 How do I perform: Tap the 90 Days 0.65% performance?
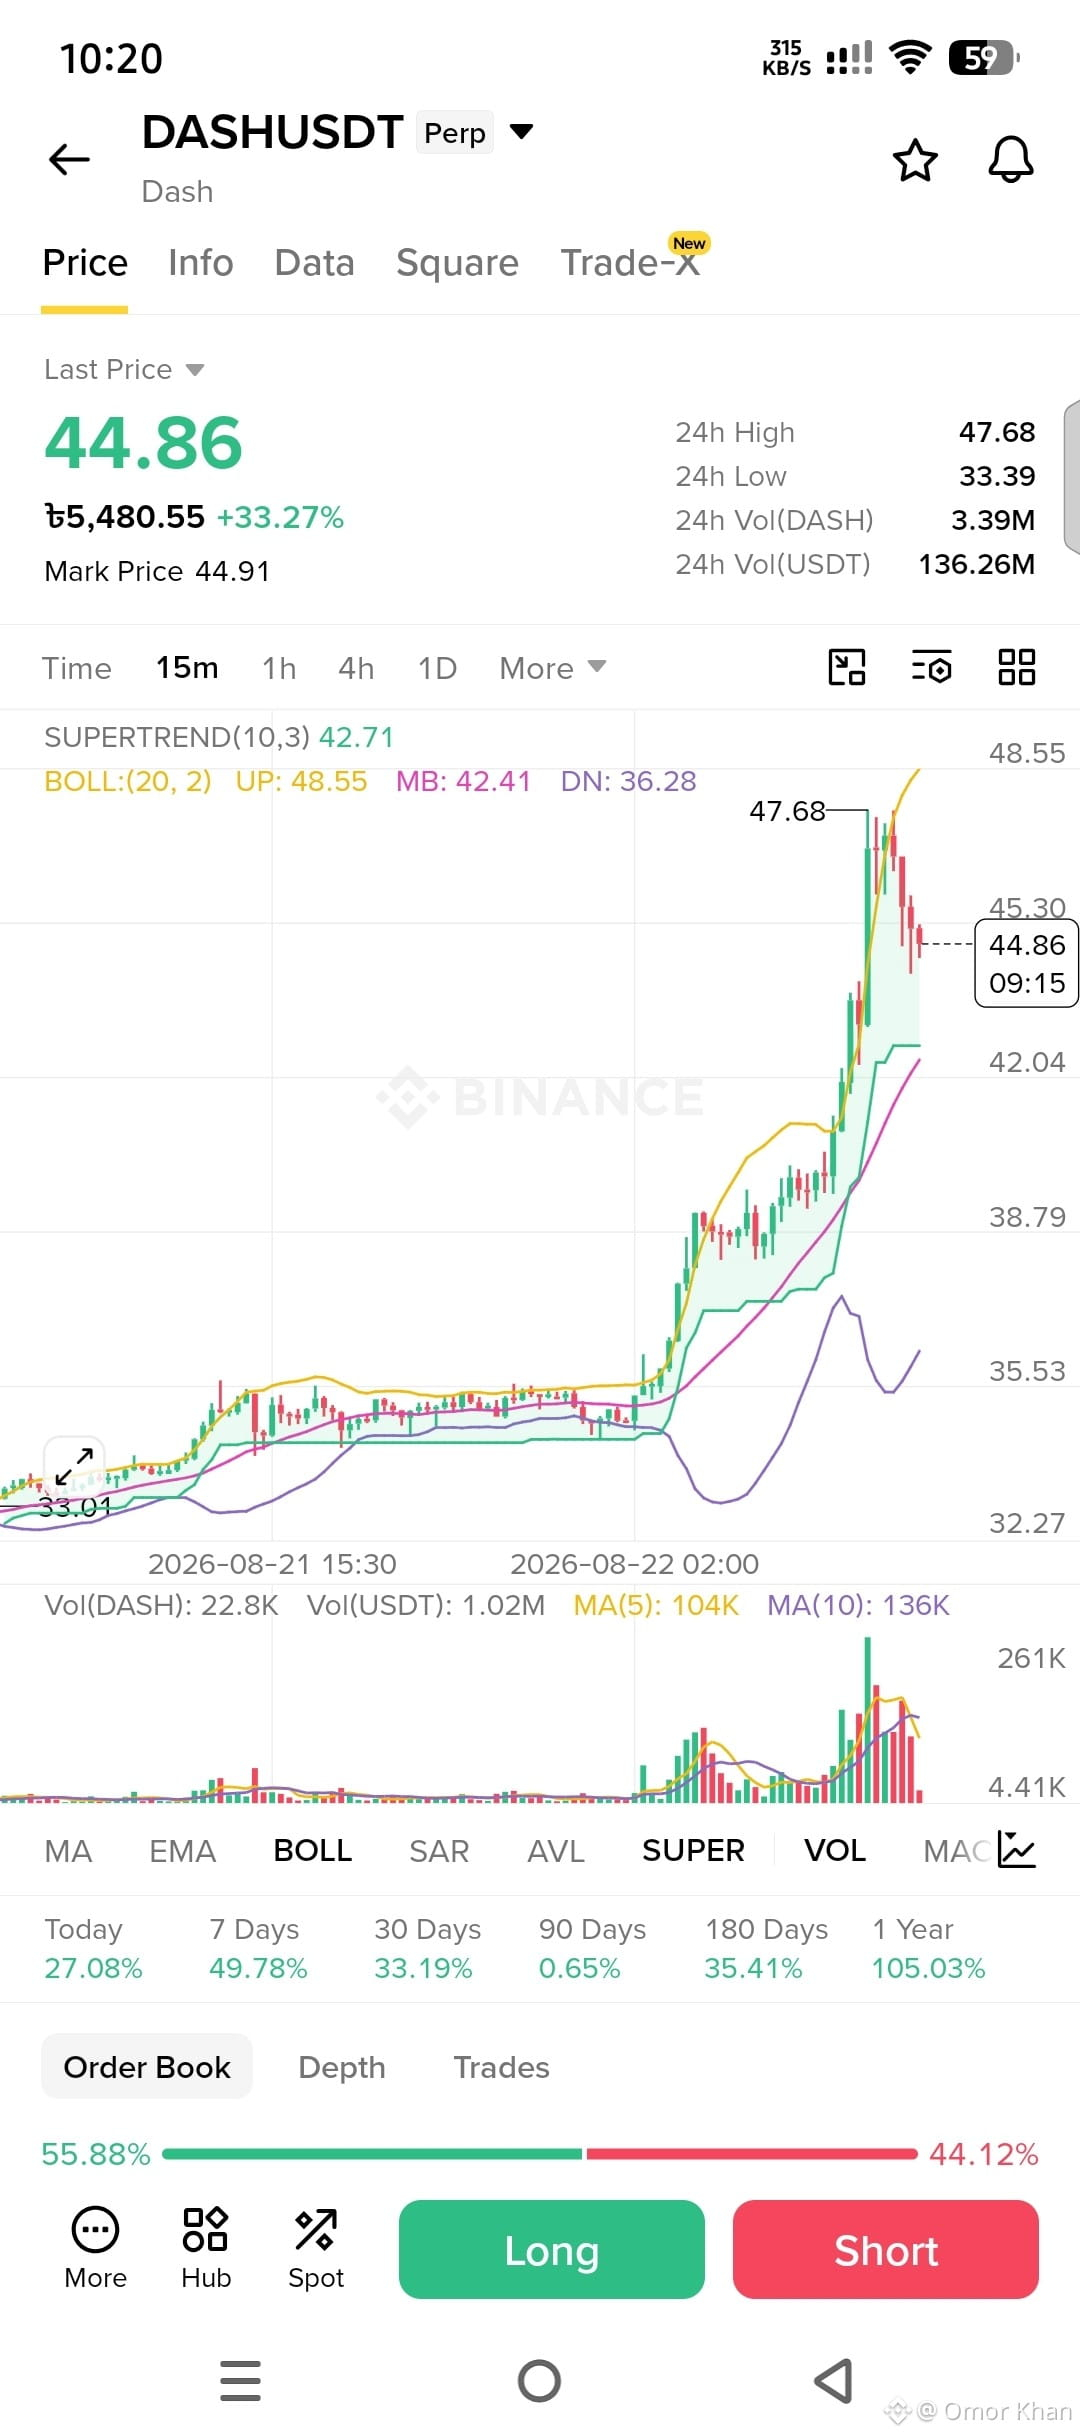pyautogui.click(x=592, y=1948)
